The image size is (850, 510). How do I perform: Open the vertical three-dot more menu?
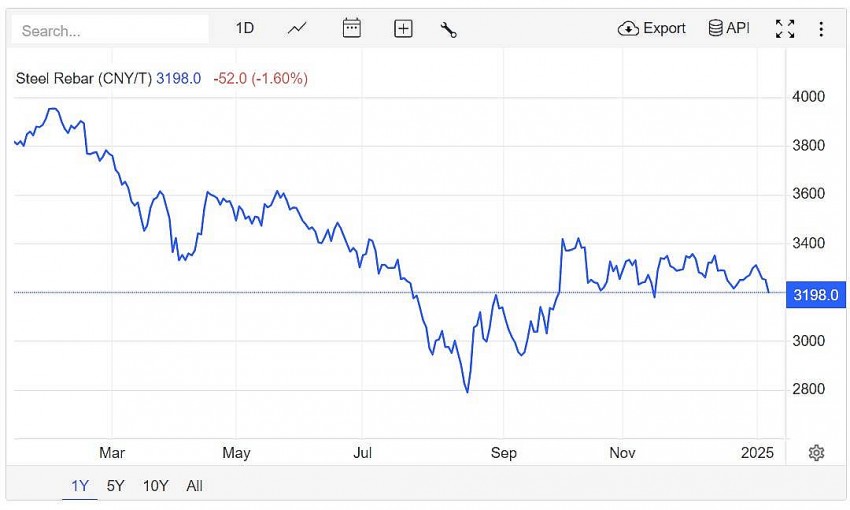(x=821, y=29)
